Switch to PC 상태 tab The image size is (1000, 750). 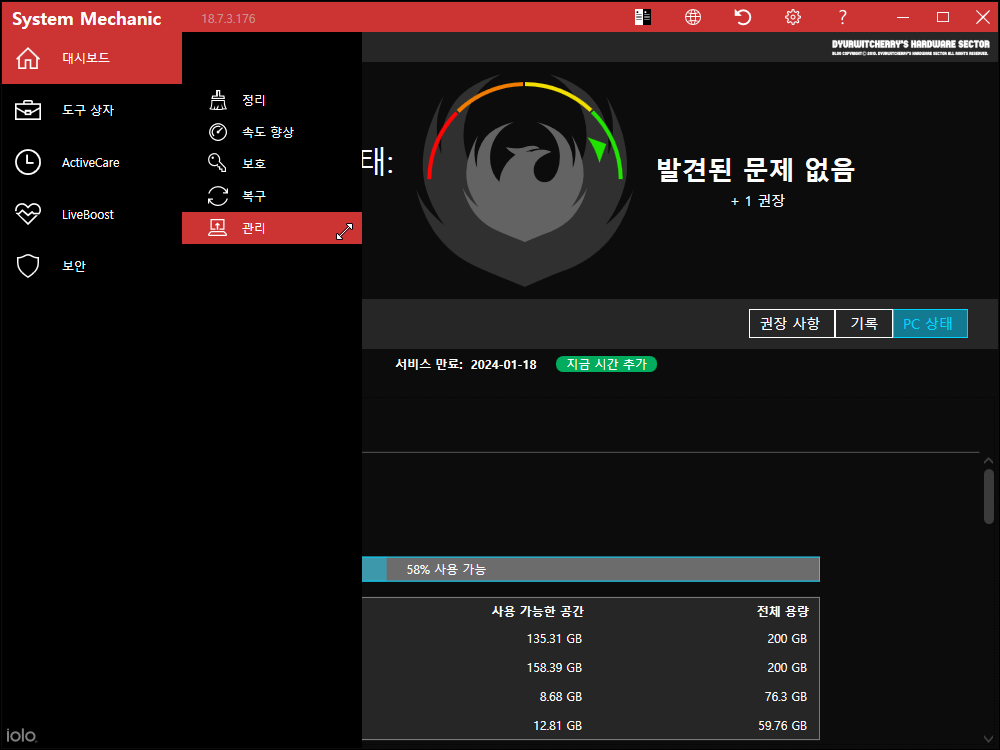pos(930,323)
